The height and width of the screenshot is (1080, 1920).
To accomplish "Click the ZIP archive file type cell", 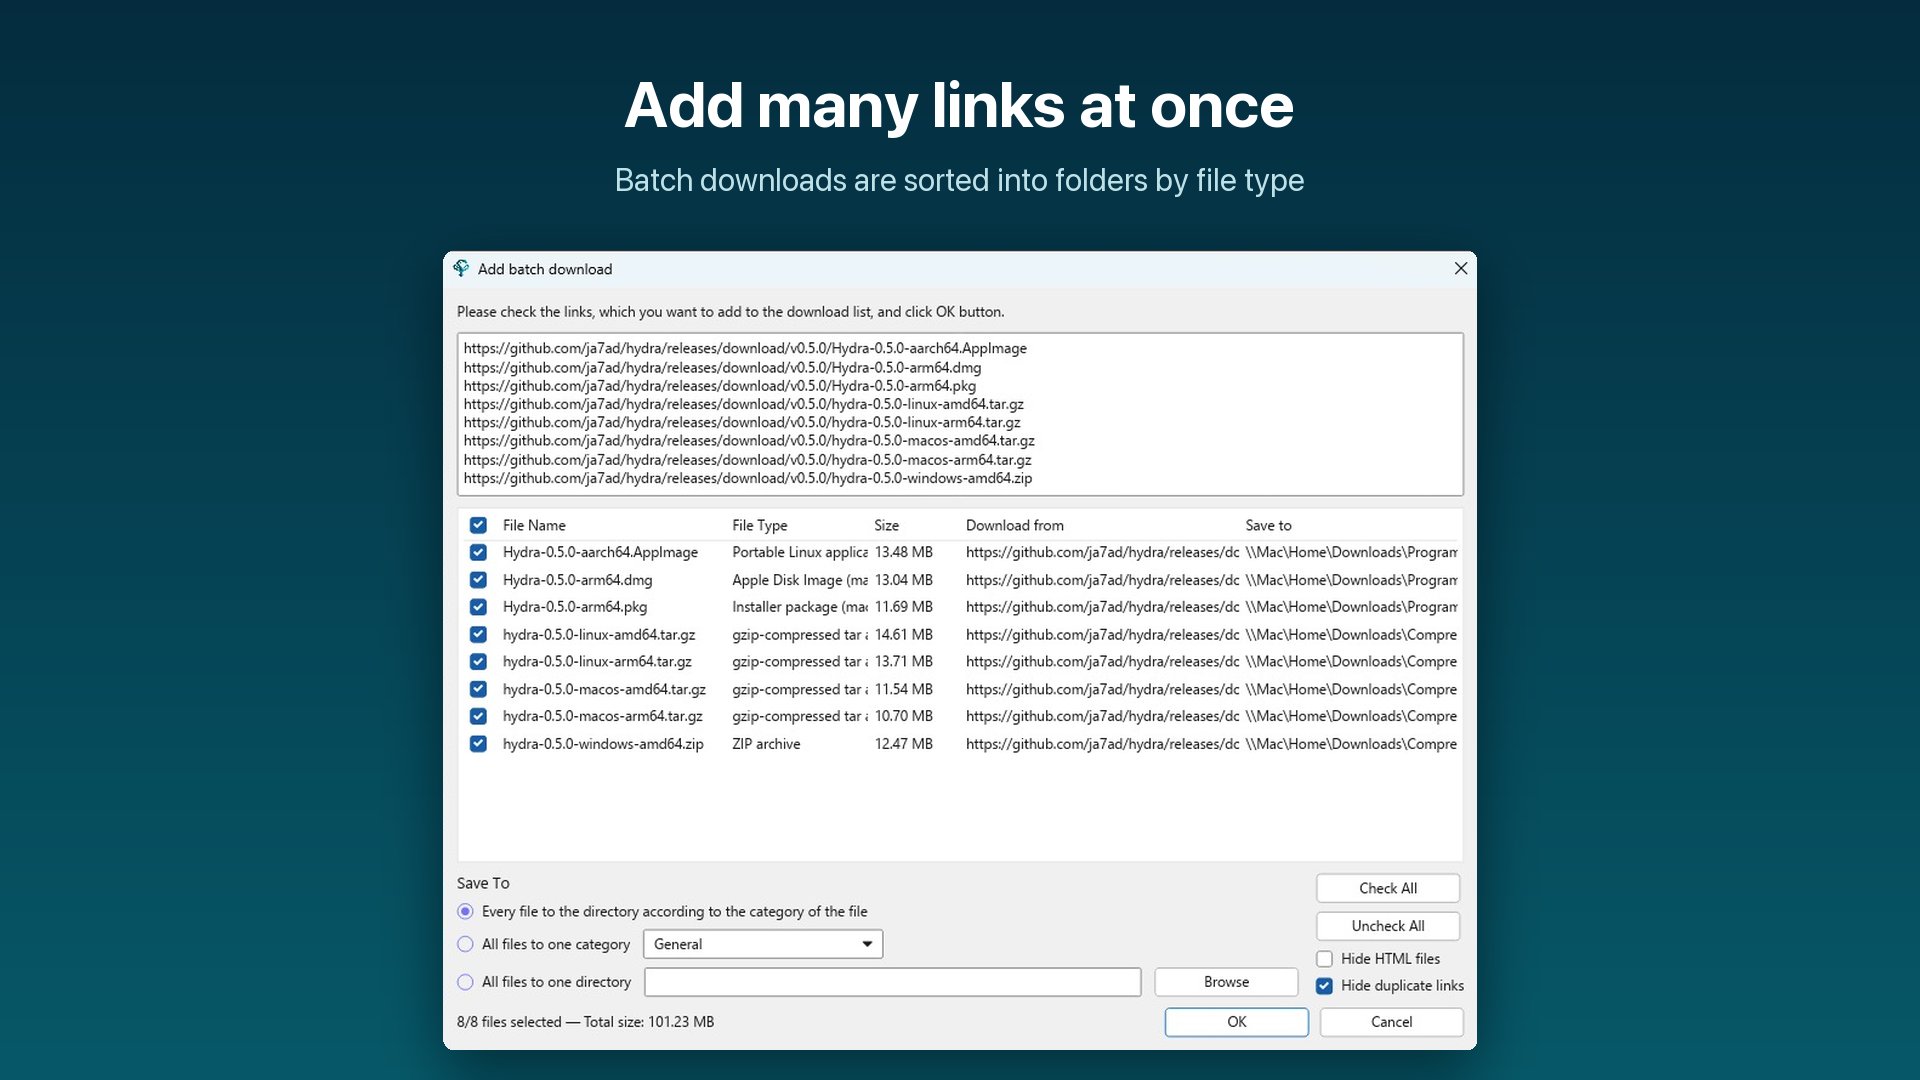I will 766,744.
